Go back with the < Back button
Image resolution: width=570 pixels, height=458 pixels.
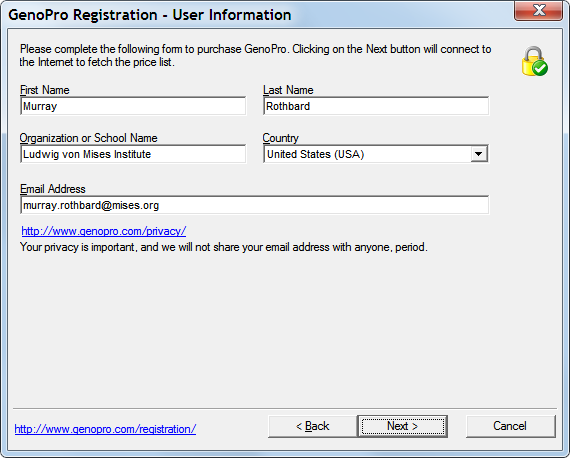coord(313,426)
